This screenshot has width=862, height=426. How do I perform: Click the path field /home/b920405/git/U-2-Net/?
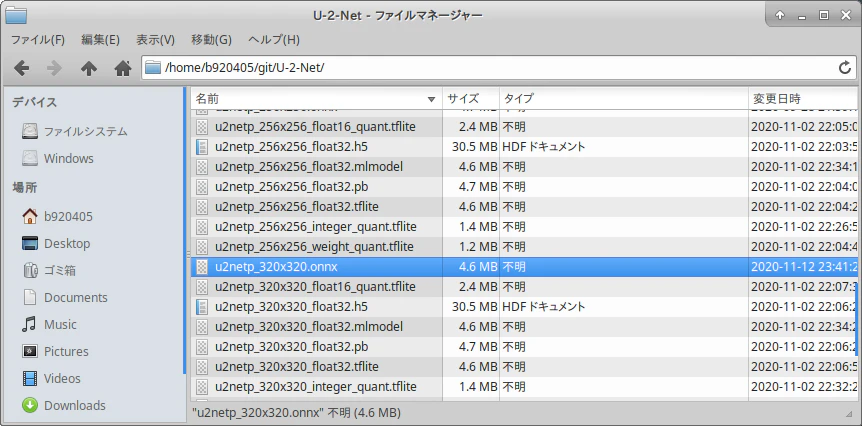(498, 68)
